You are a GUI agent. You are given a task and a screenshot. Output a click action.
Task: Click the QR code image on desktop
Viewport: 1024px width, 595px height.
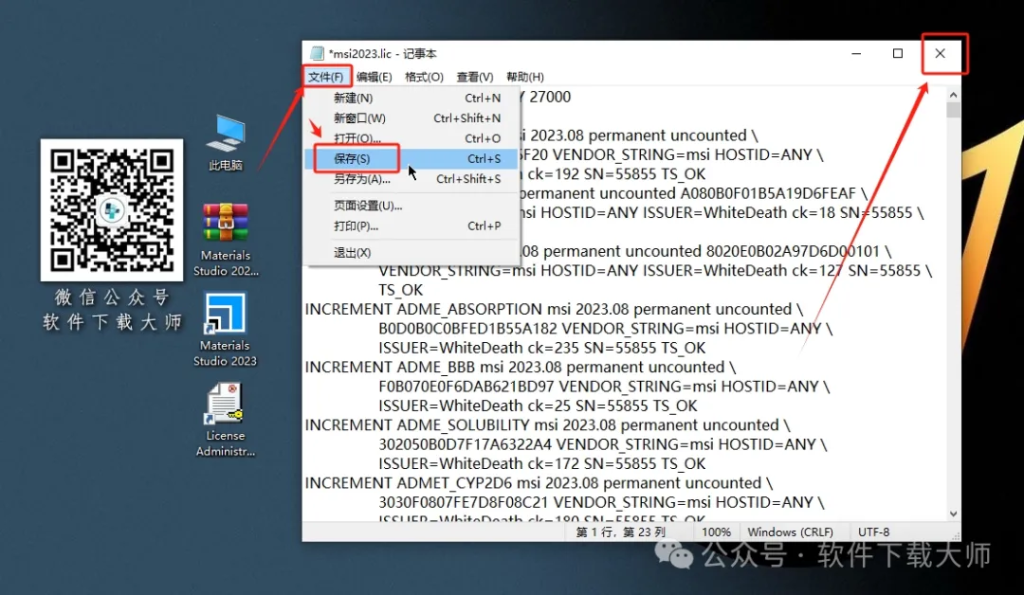tap(111, 210)
